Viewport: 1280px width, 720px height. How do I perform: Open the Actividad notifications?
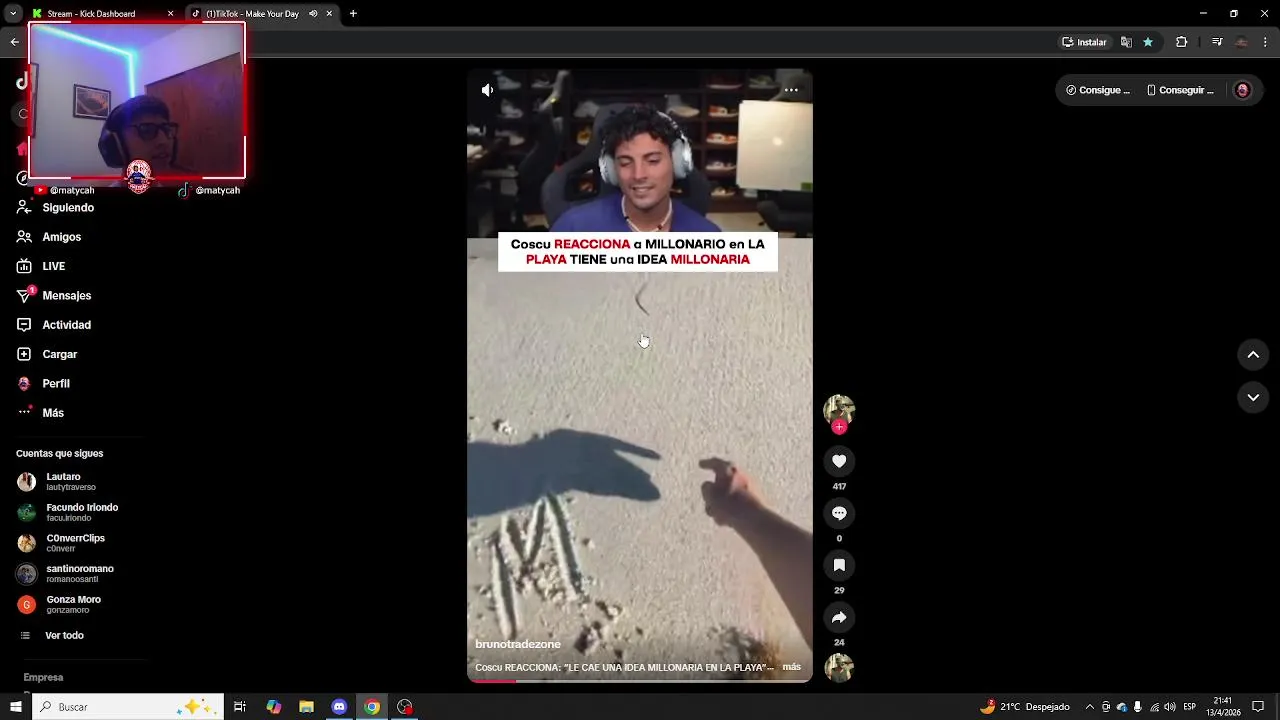(54, 325)
